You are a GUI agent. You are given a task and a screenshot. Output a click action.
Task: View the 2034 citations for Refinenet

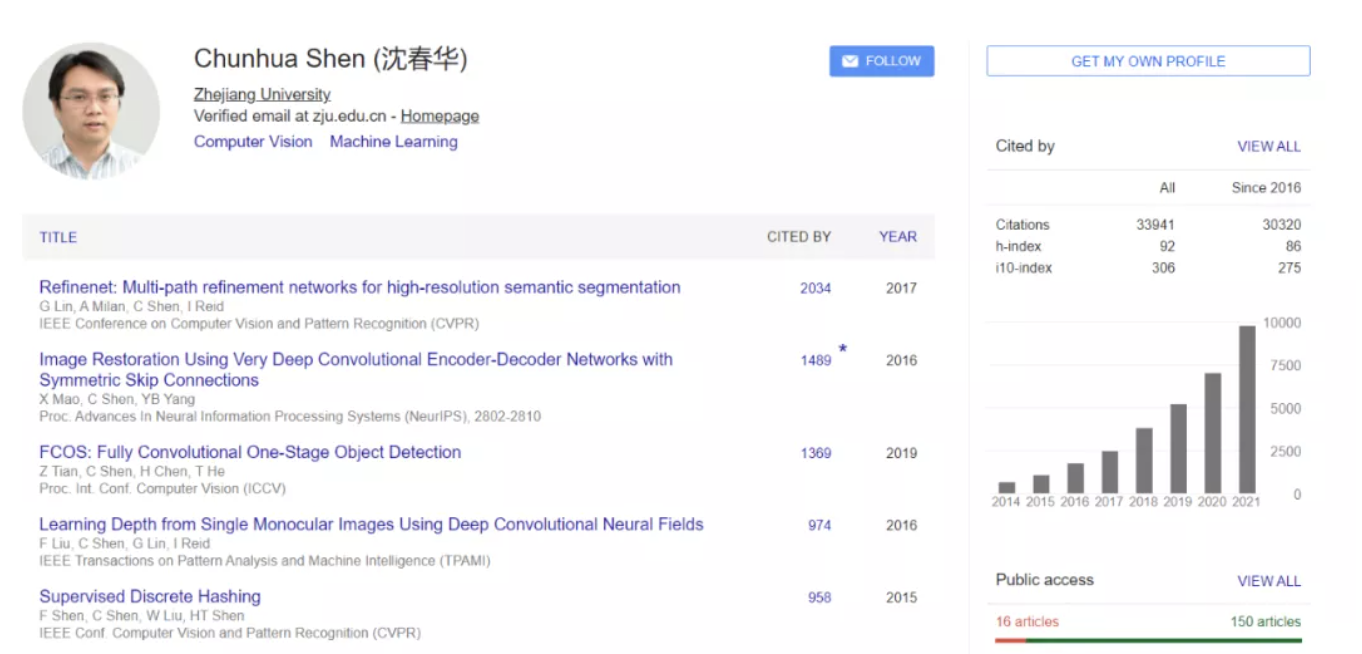(x=815, y=288)
